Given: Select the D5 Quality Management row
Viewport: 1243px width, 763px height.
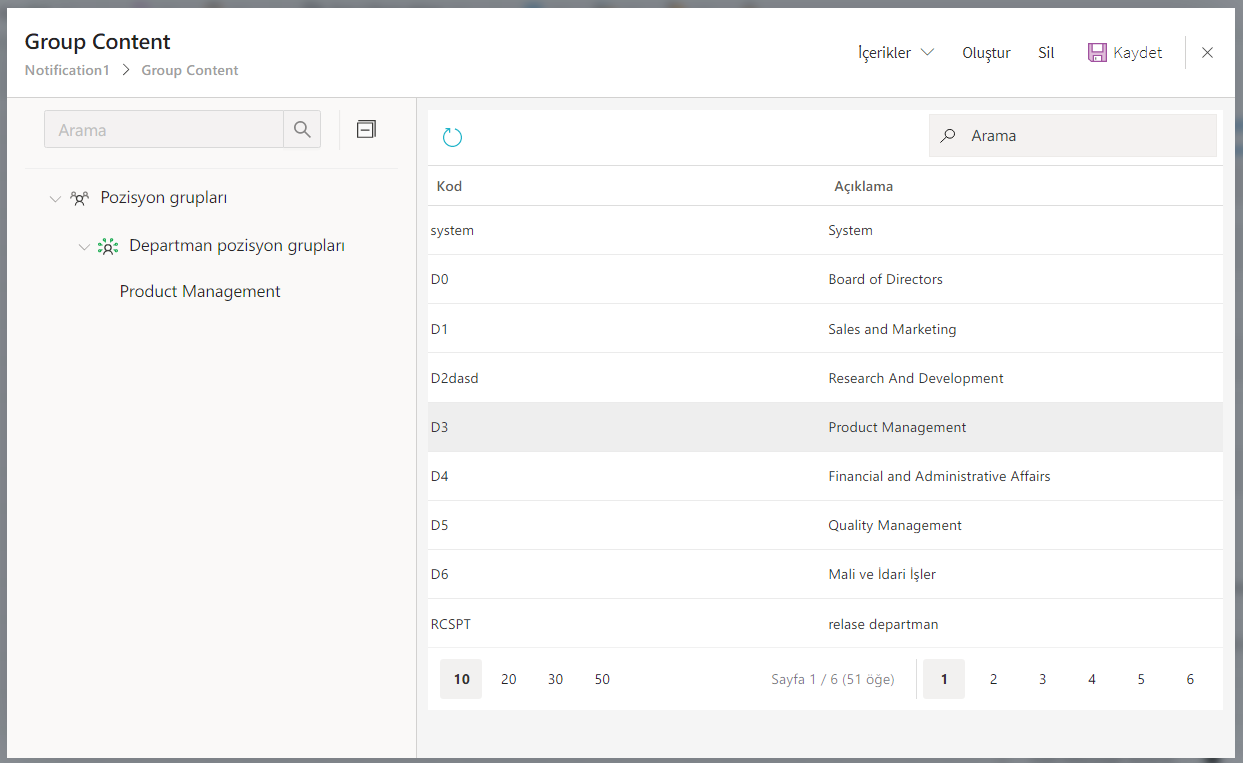Looking at the screenshot, I should tap(825, 525).
